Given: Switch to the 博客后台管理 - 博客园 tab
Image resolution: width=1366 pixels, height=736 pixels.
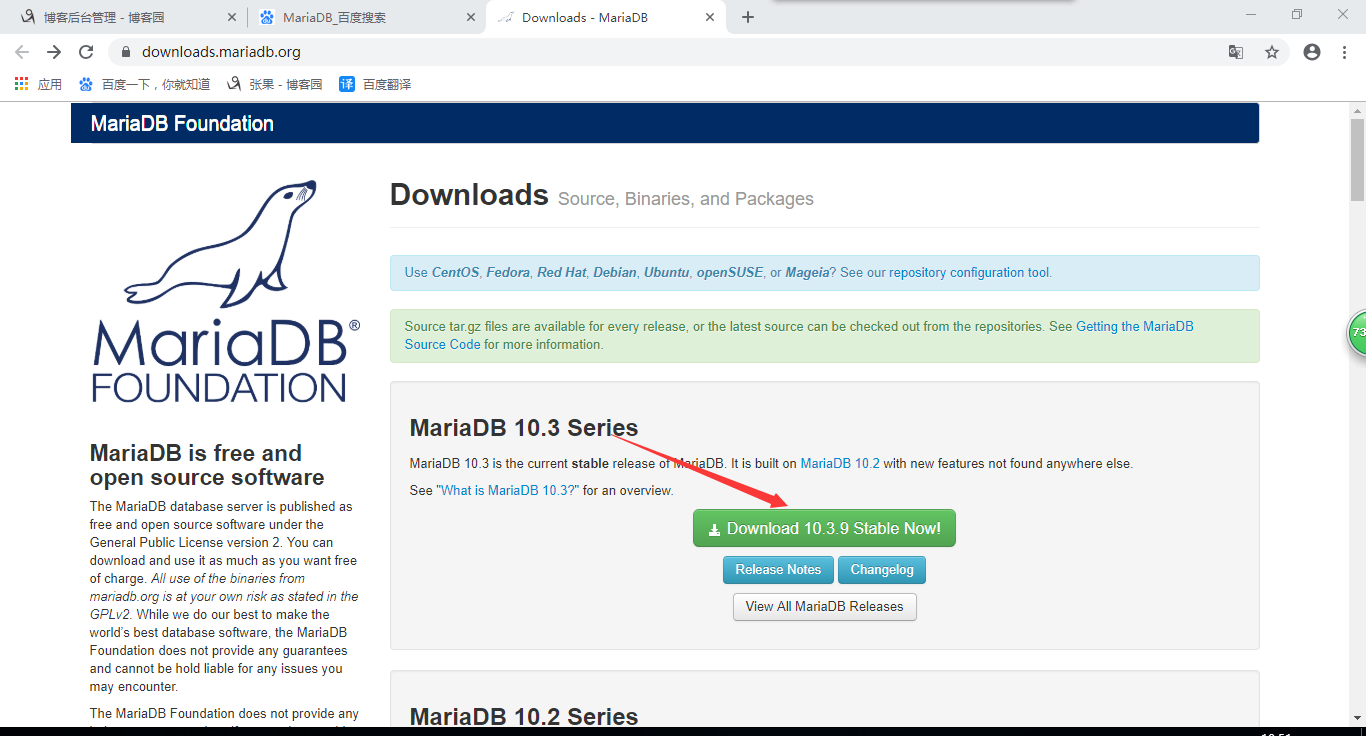Looking at the screenshot, I should [128, 17].
